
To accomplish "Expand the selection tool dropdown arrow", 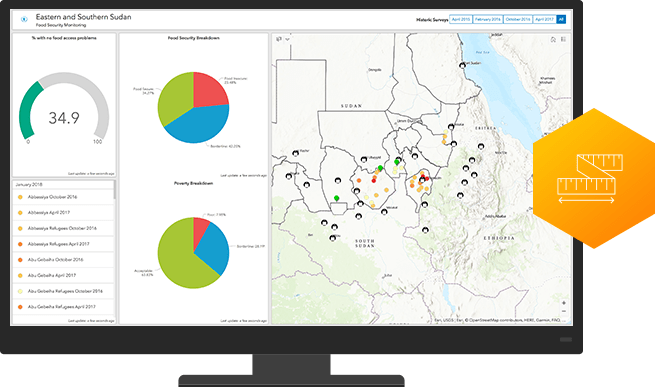I will (x=287, y=39).
